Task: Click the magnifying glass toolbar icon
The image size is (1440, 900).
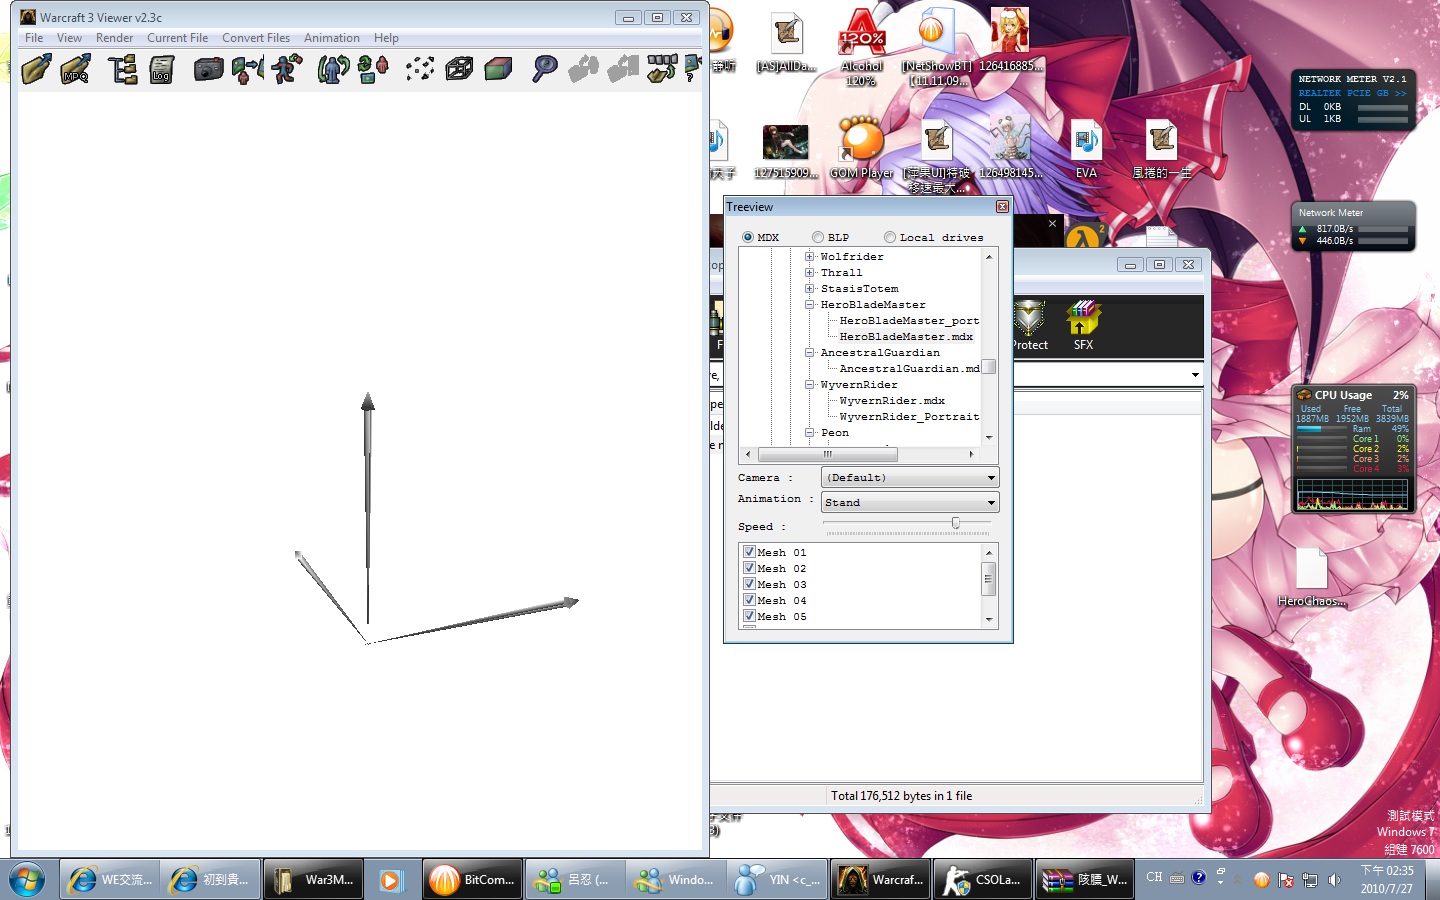Action: (545, 69)
